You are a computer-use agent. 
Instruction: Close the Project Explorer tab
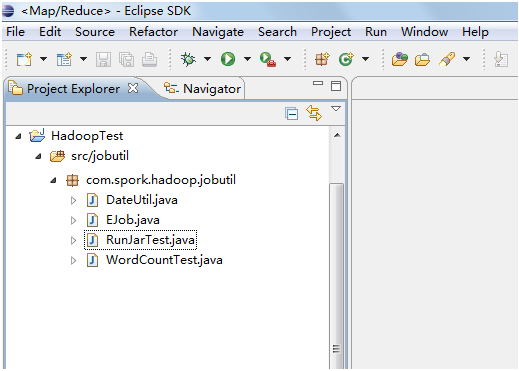[x=133, y=88]
